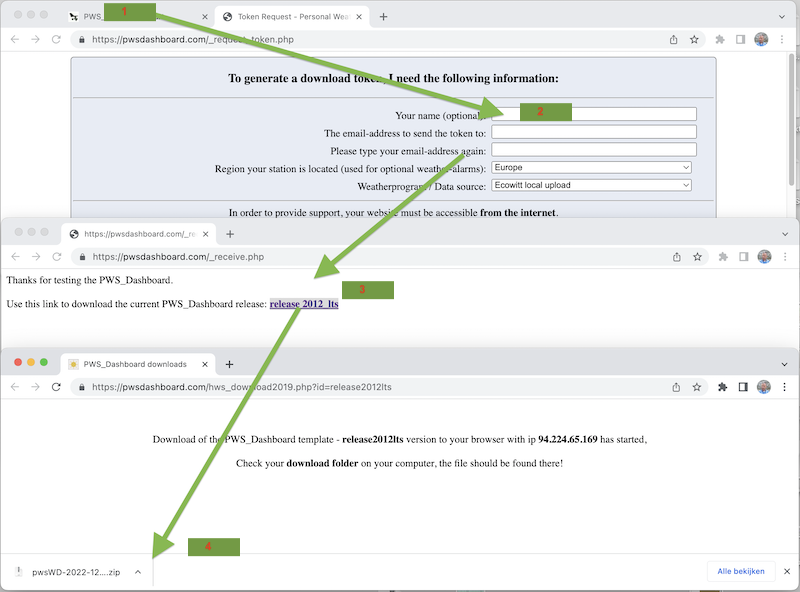Click vertical scrollbar of Token Request page
The width and height of the screenshot is (800, 592).
point(792,117)
